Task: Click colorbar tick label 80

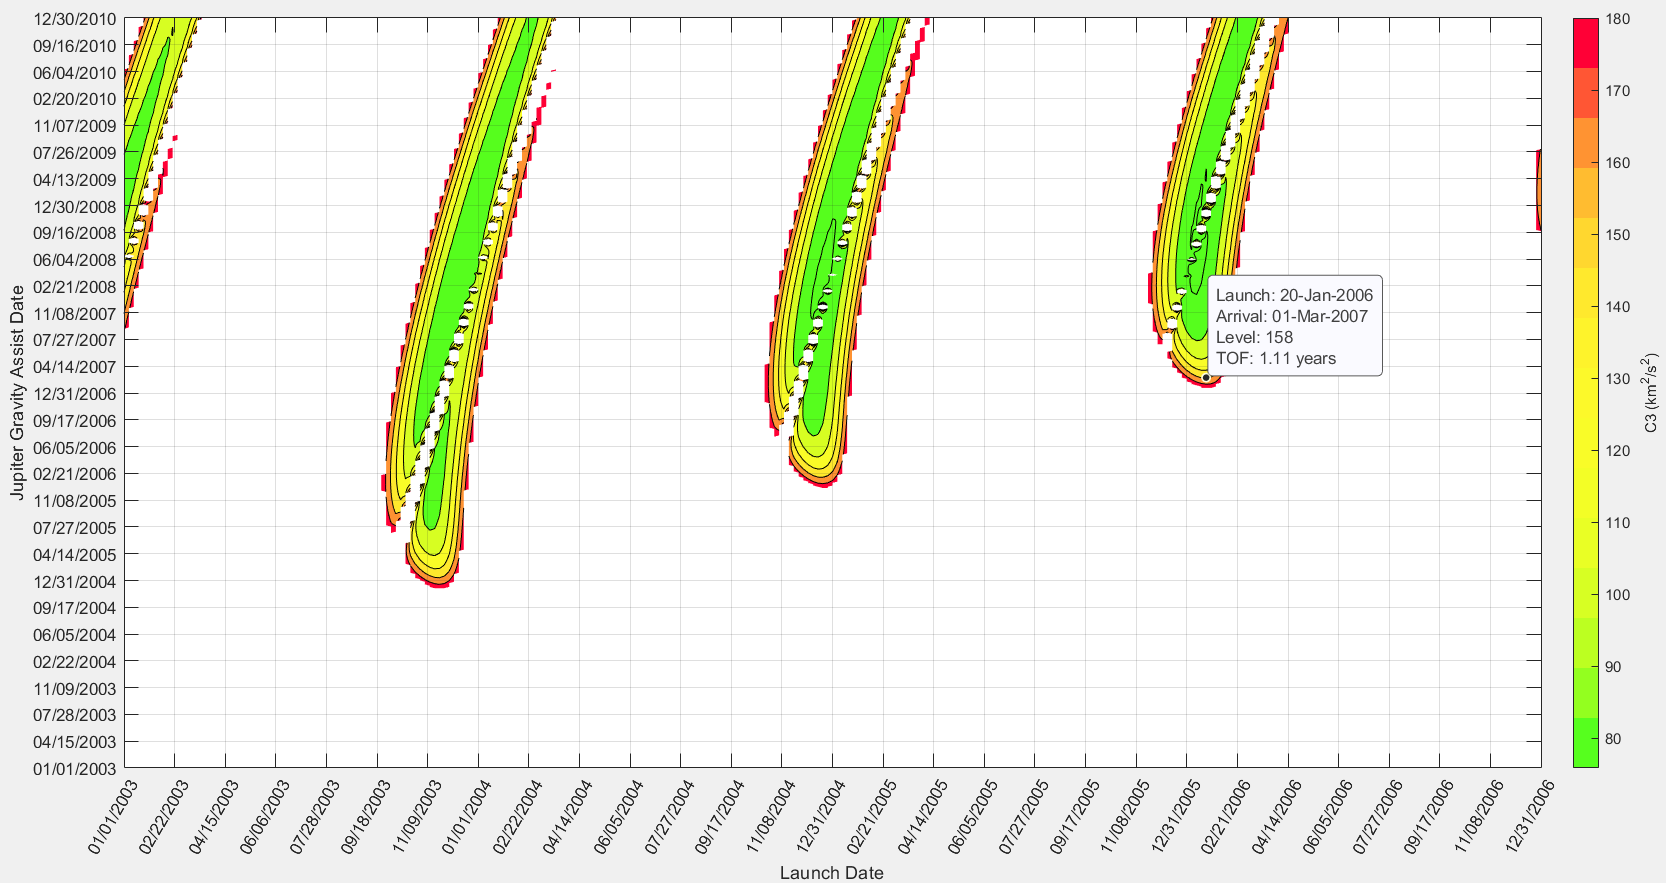Action: tap(1613, 739)
